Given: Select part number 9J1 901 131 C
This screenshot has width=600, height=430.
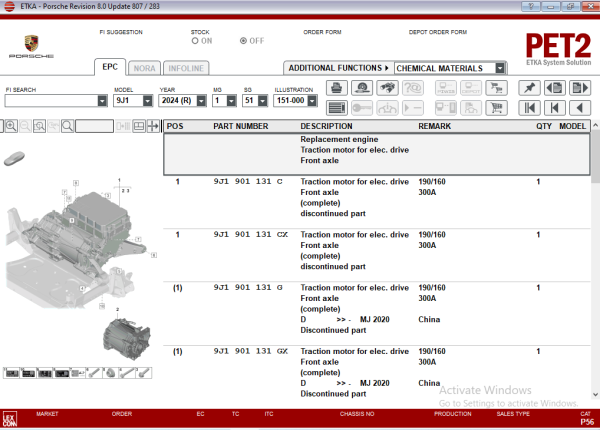Looking at the screenshot, I should click(x=248, y=182).
